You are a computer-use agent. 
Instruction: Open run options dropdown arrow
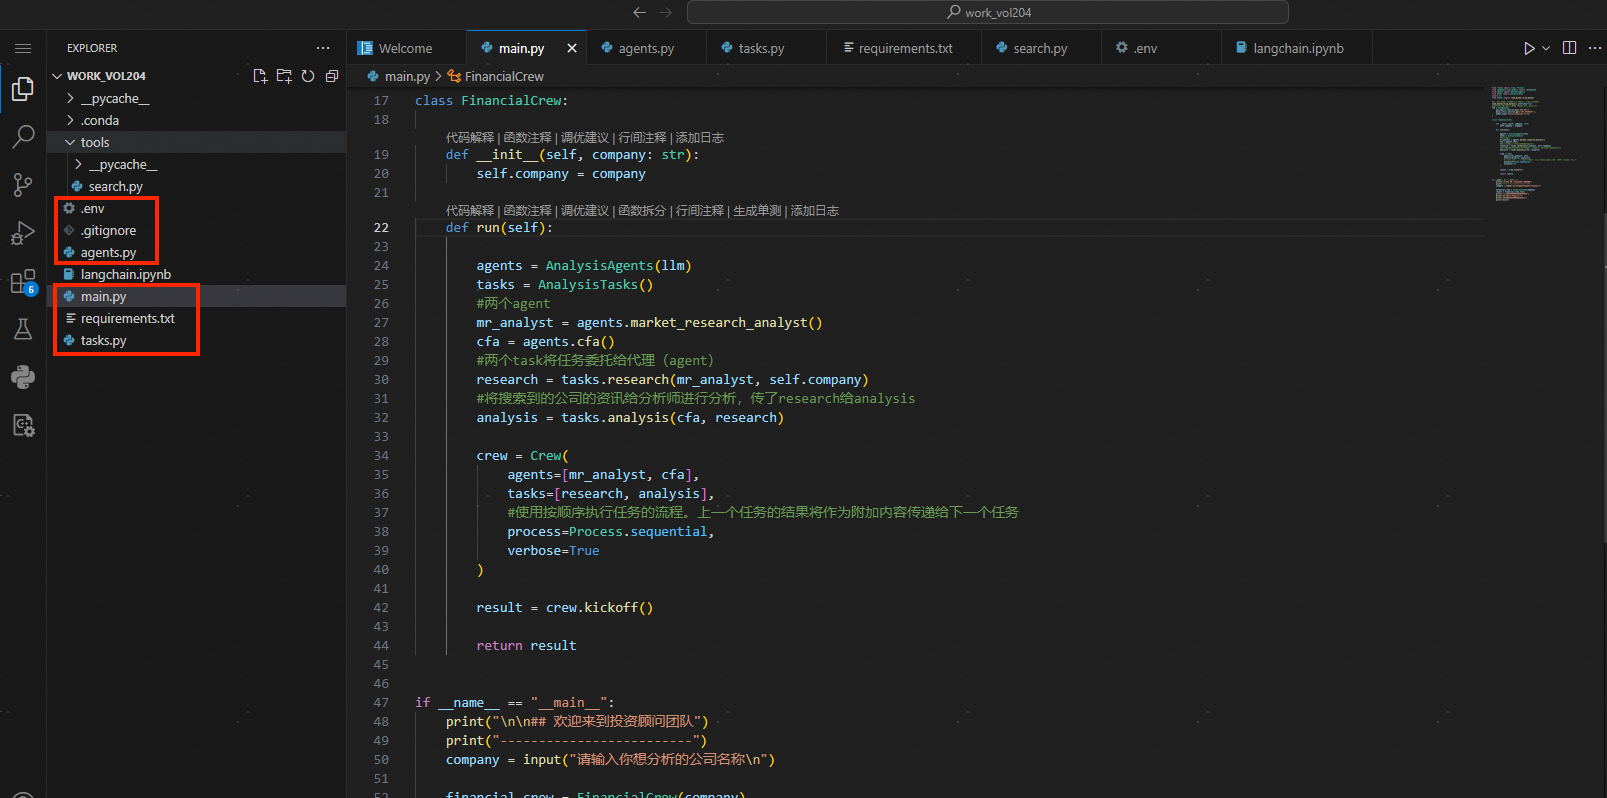coord(1546,48)
